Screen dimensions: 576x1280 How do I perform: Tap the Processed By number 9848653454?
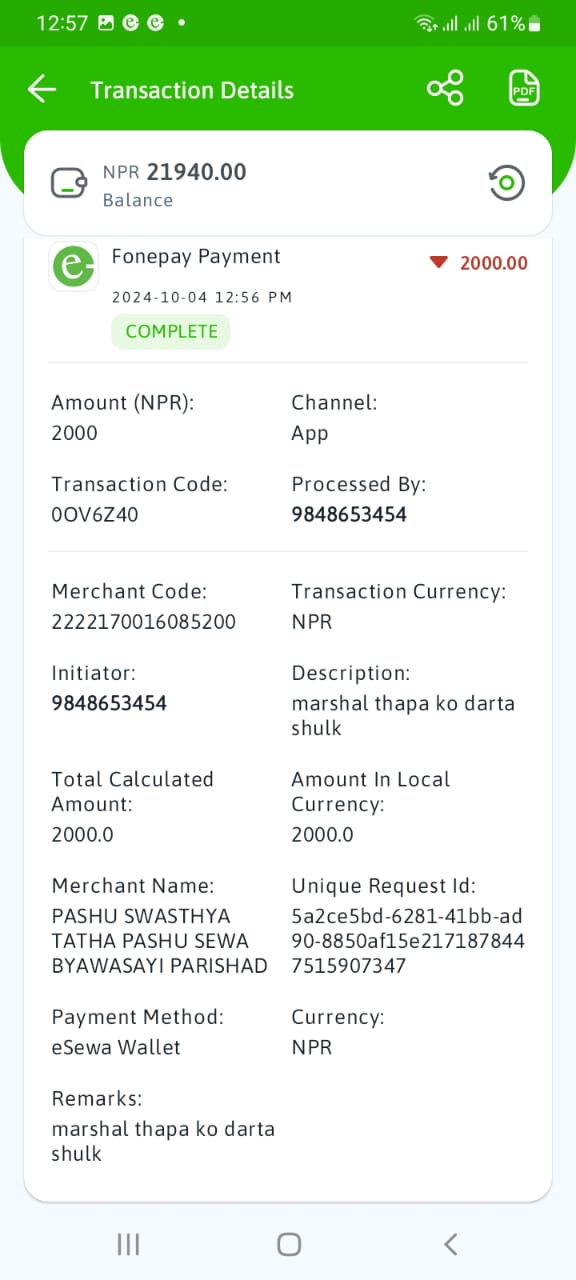(349, 515)
